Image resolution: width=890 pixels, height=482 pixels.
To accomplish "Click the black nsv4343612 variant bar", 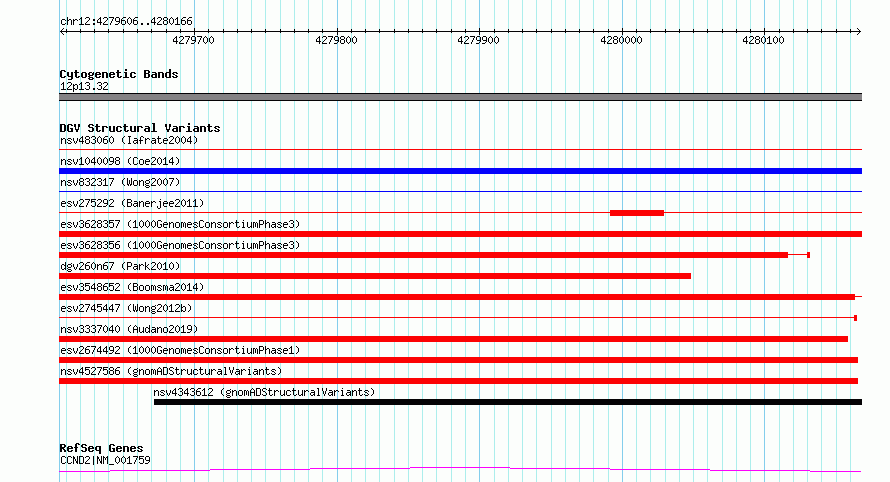I will [x=508, y=402].
